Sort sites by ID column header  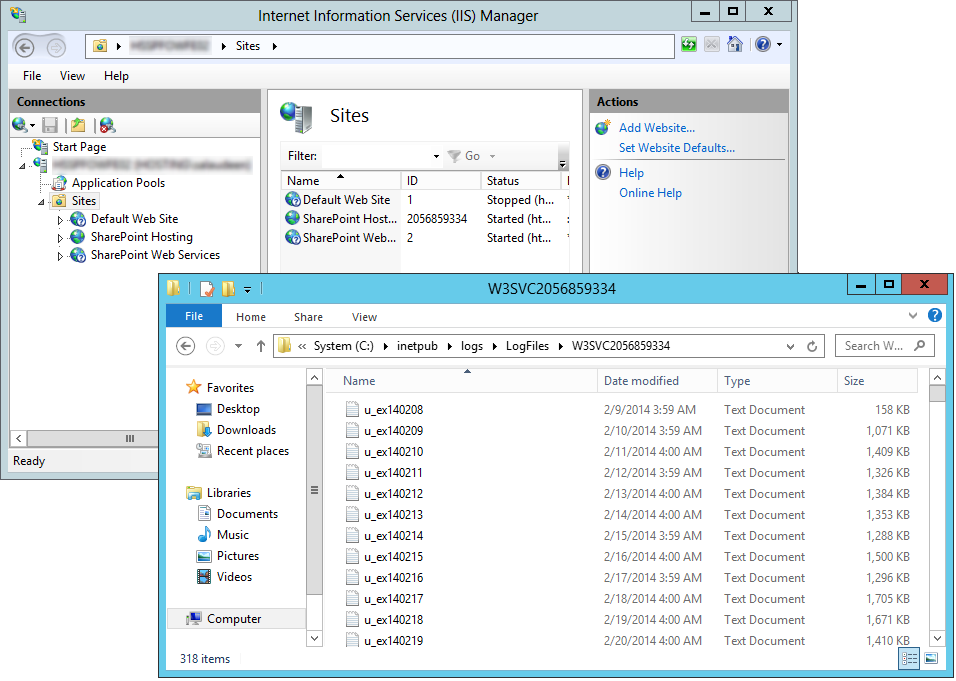[441, 180]
